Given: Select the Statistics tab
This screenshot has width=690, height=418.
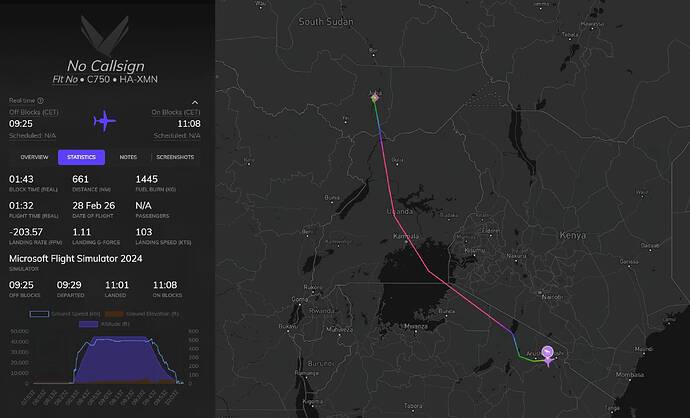Looking at the screenshot, I should pos(81,157).
